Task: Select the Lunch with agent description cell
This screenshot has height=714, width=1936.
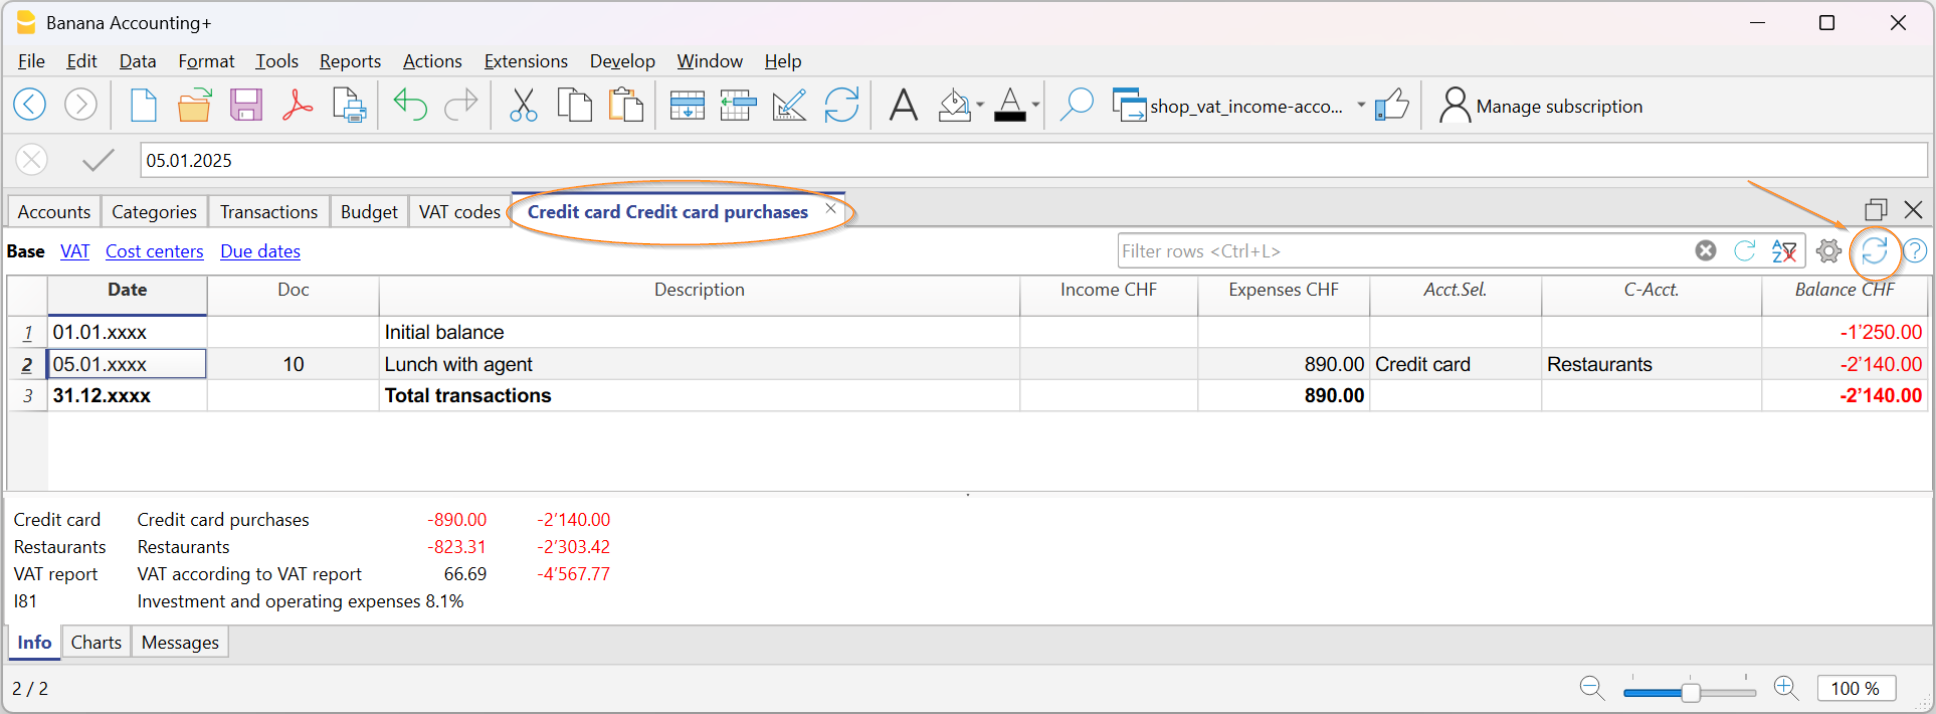Action: pos(699,364)
